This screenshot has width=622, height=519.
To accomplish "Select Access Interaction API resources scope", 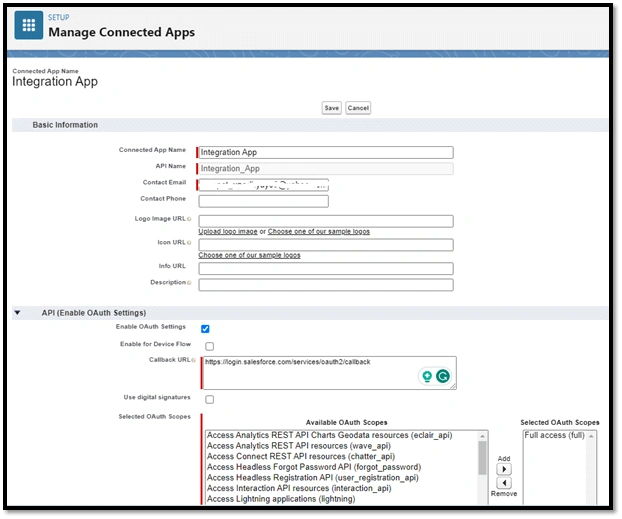I will [x=299, y=488].
